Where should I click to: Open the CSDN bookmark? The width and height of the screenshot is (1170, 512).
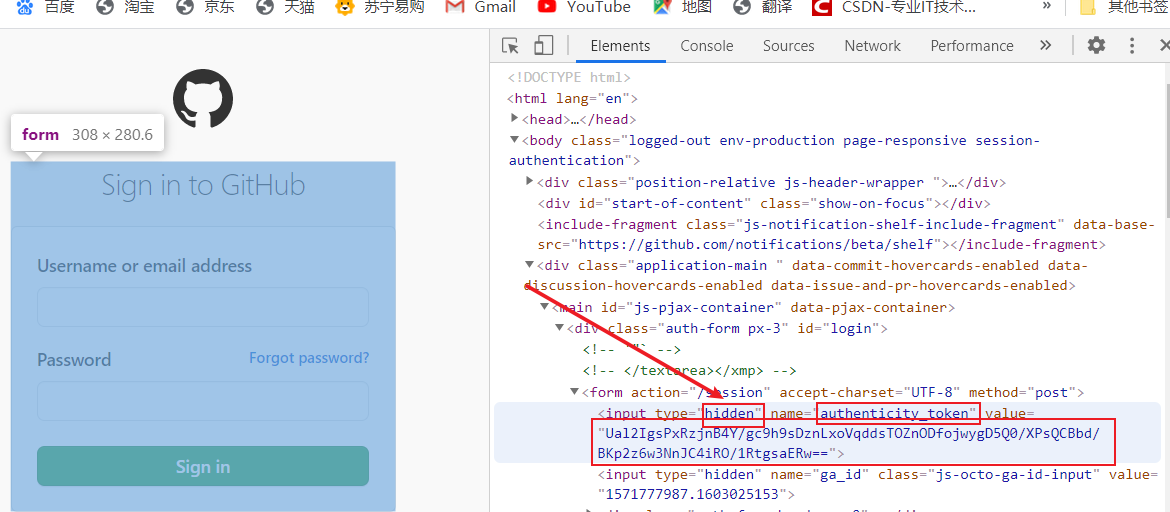pyautogui.click(x=894, y=7)
